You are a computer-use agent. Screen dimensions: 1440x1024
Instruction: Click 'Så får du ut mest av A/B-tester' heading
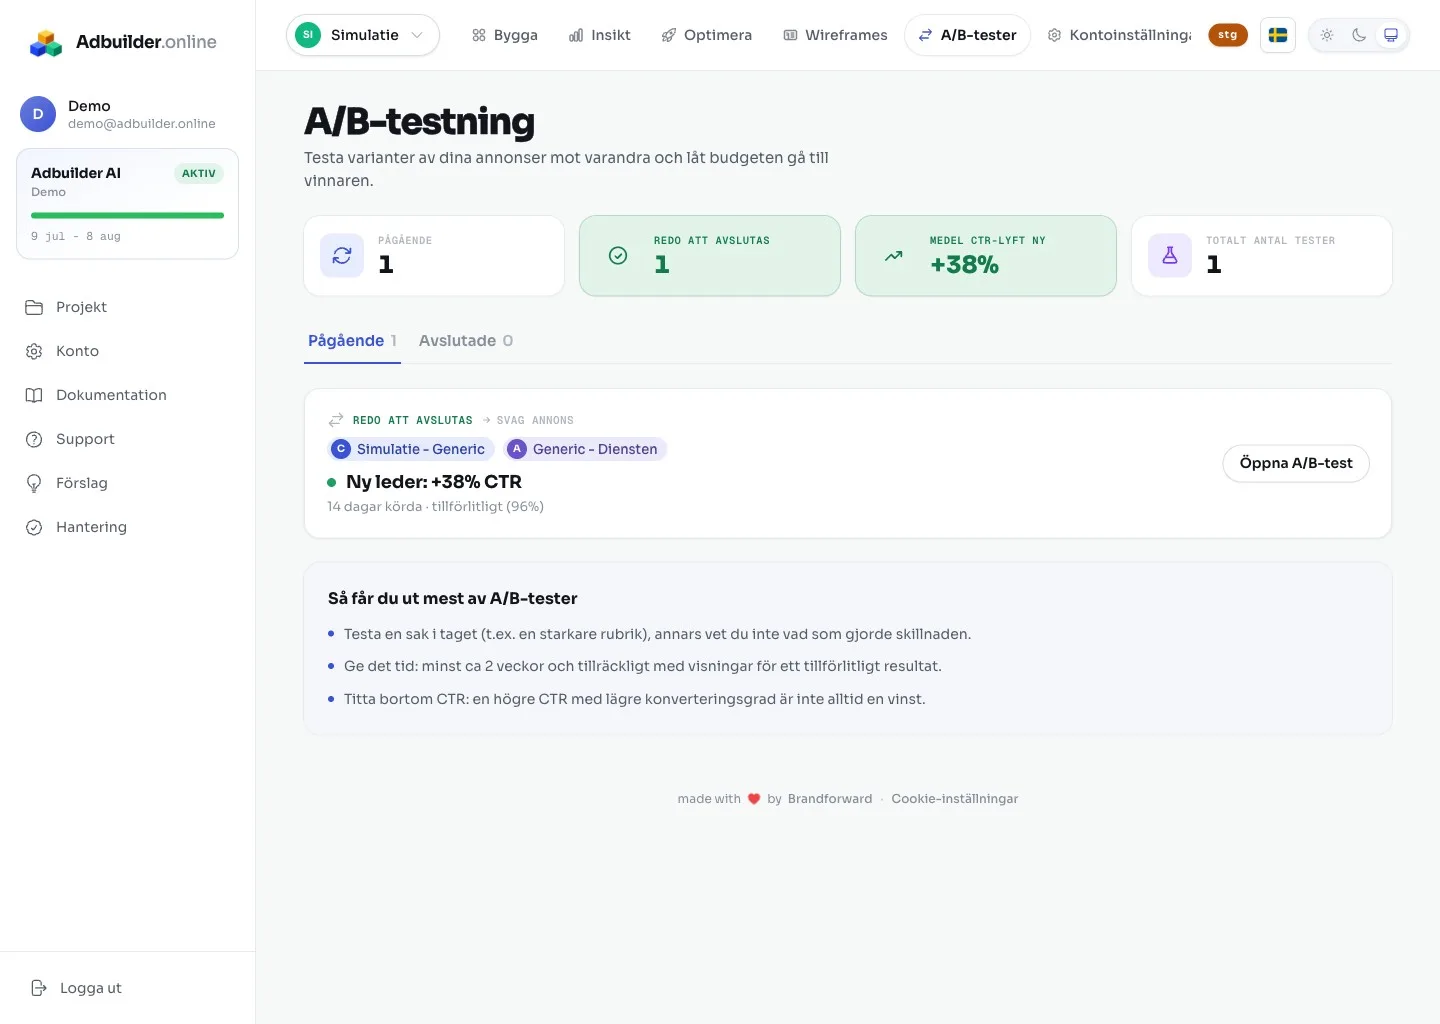pyautogui.click(x=453, y=598)
